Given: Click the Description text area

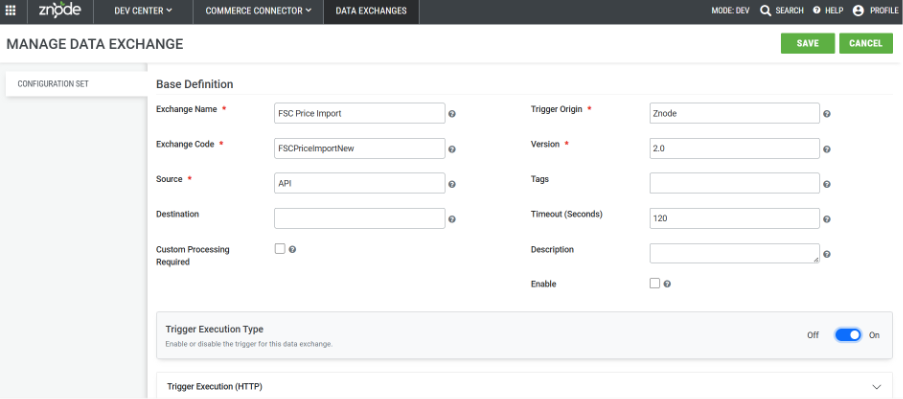Looking at the screenshot, I should (x=734, y=253).
